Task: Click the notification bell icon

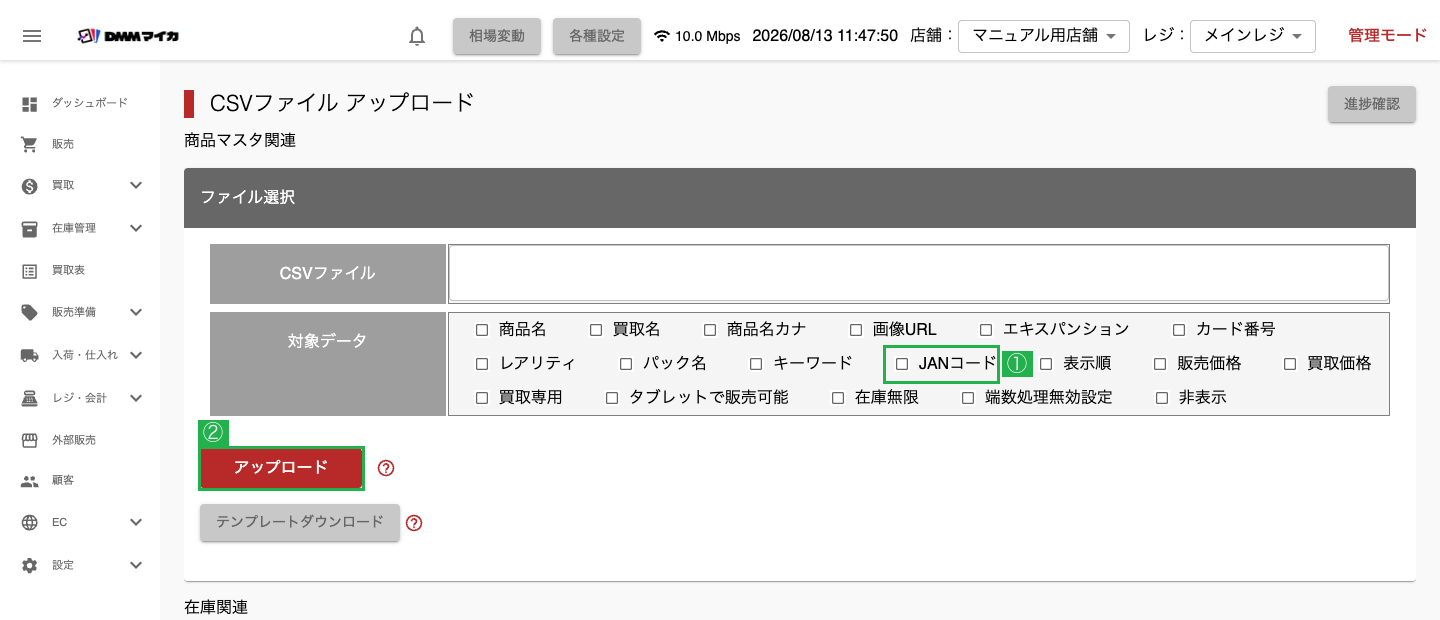Action: pos(417,36)
